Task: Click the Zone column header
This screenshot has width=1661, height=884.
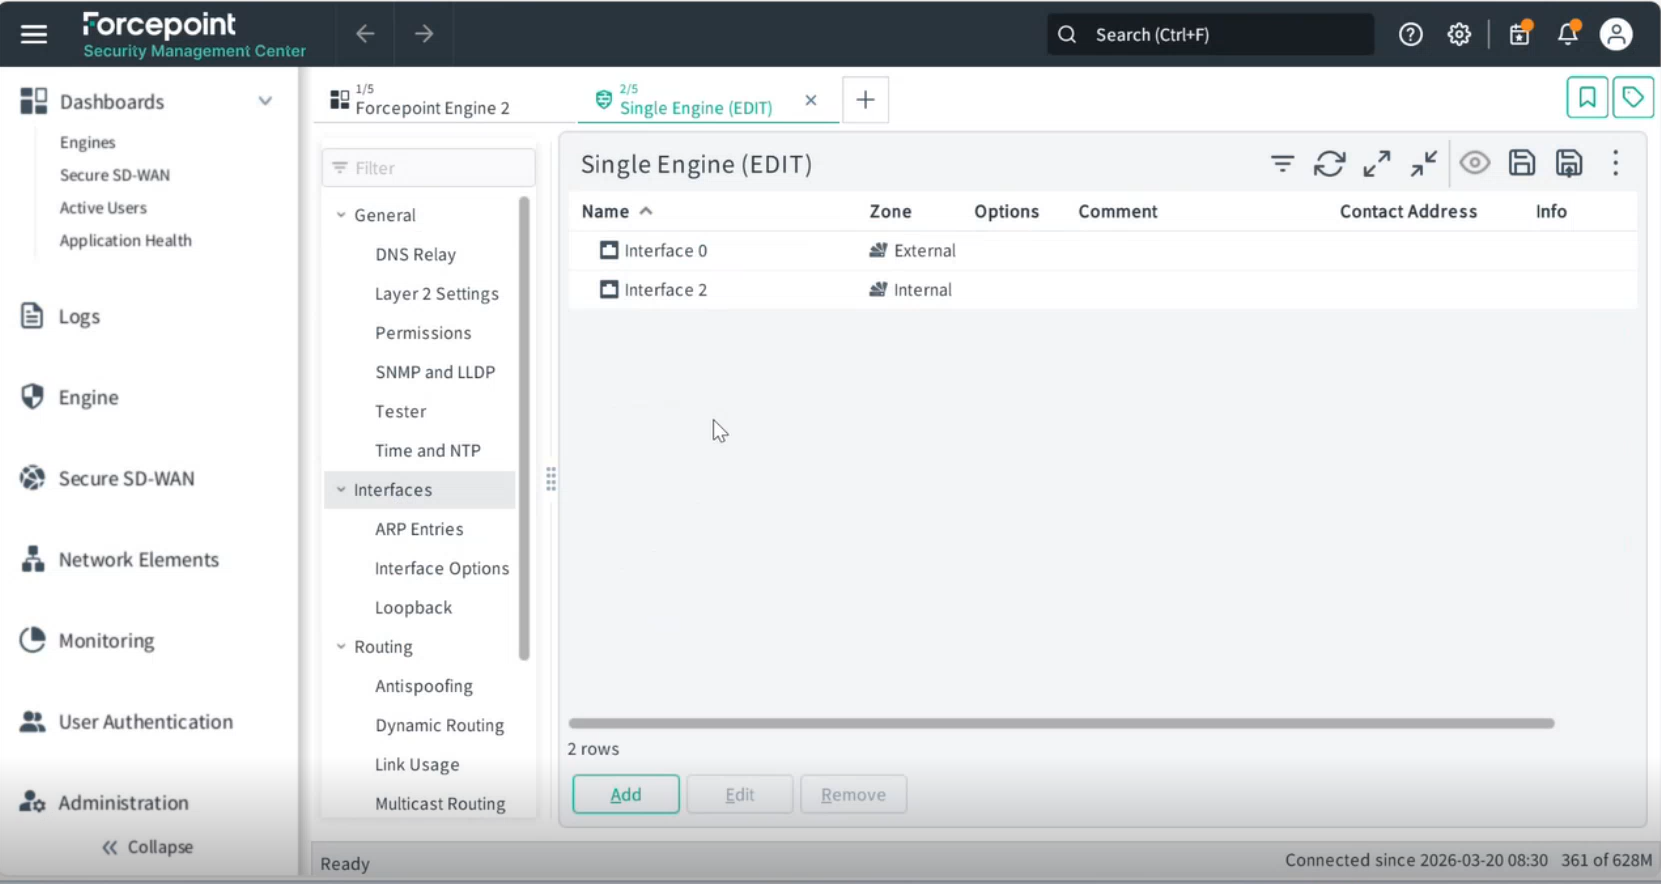Action: pyautogui.click(x=890, y=211)
